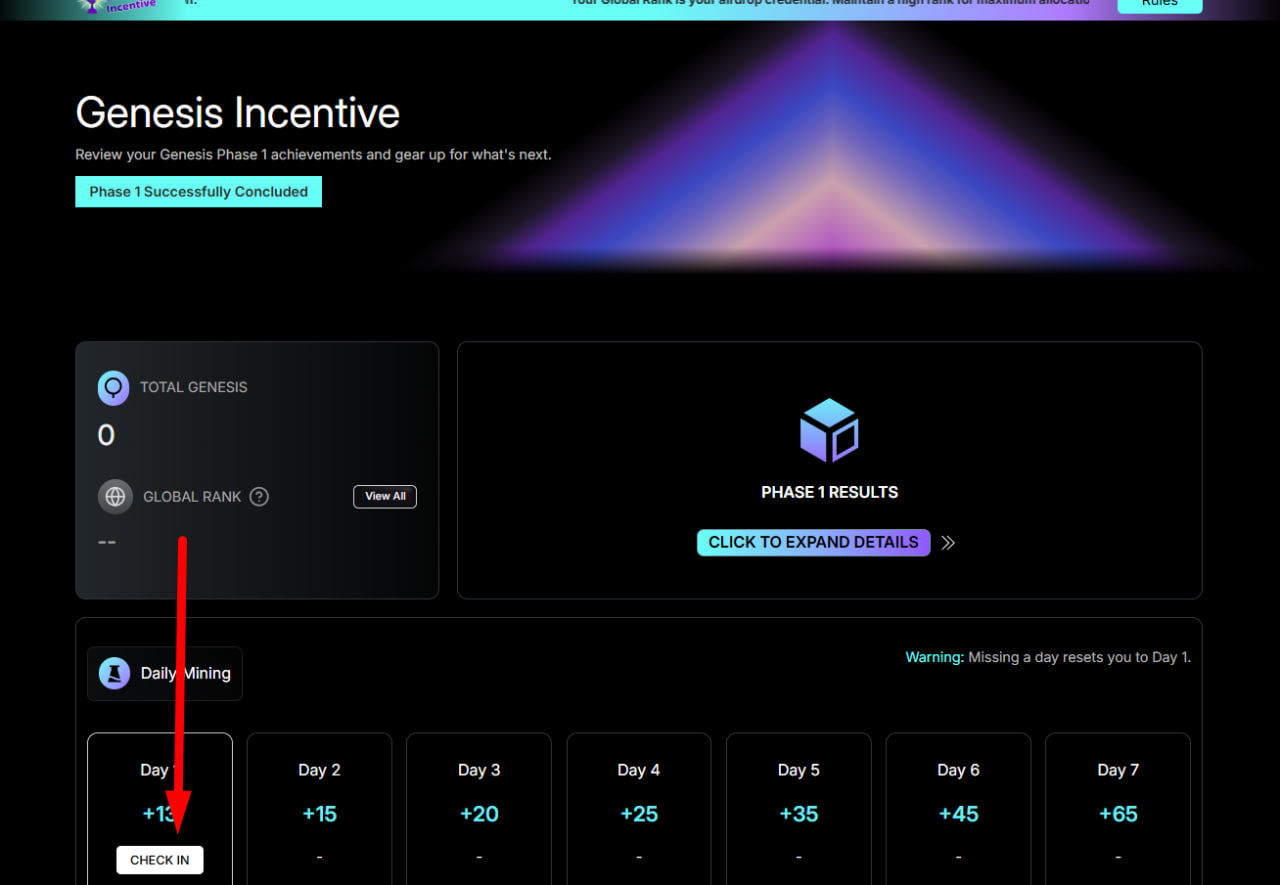
Task: Click the Genesis Incentive page heading
Action: click(238, 112)
